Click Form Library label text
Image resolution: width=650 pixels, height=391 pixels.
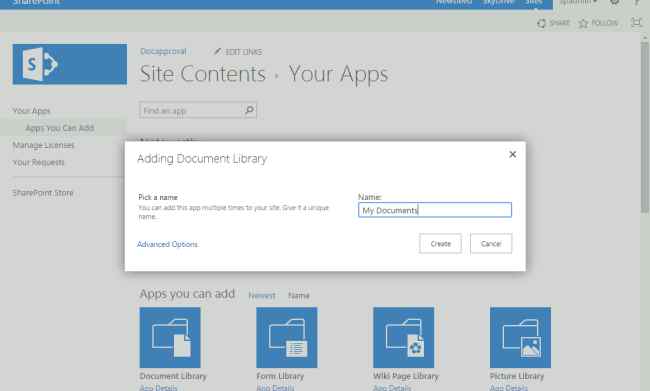[x=280, y=376]
